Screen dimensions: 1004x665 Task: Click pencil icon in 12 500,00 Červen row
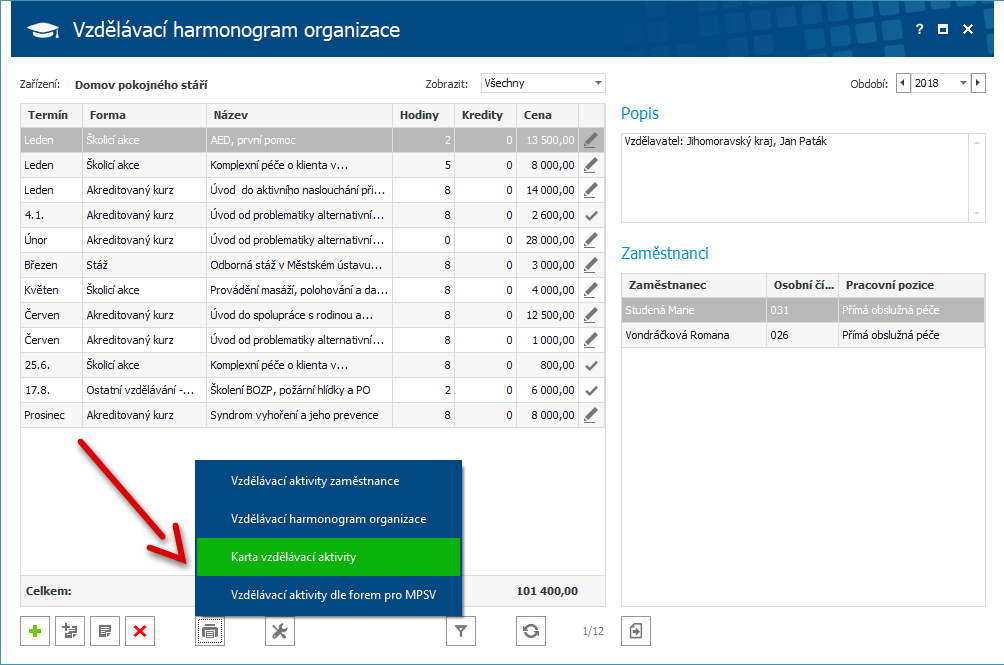(x=591, y=315)
